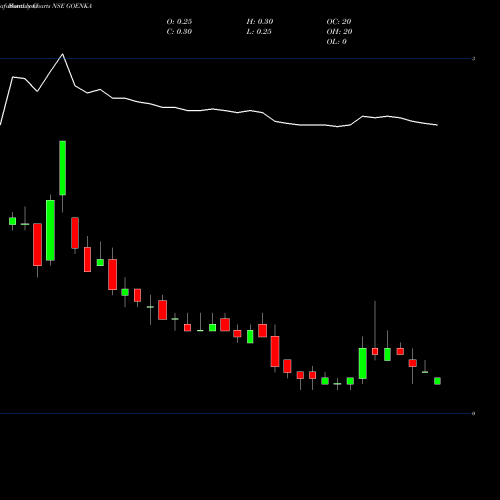
Task: Select the close price 'C: 0.30' label
Action: point(179,31)
